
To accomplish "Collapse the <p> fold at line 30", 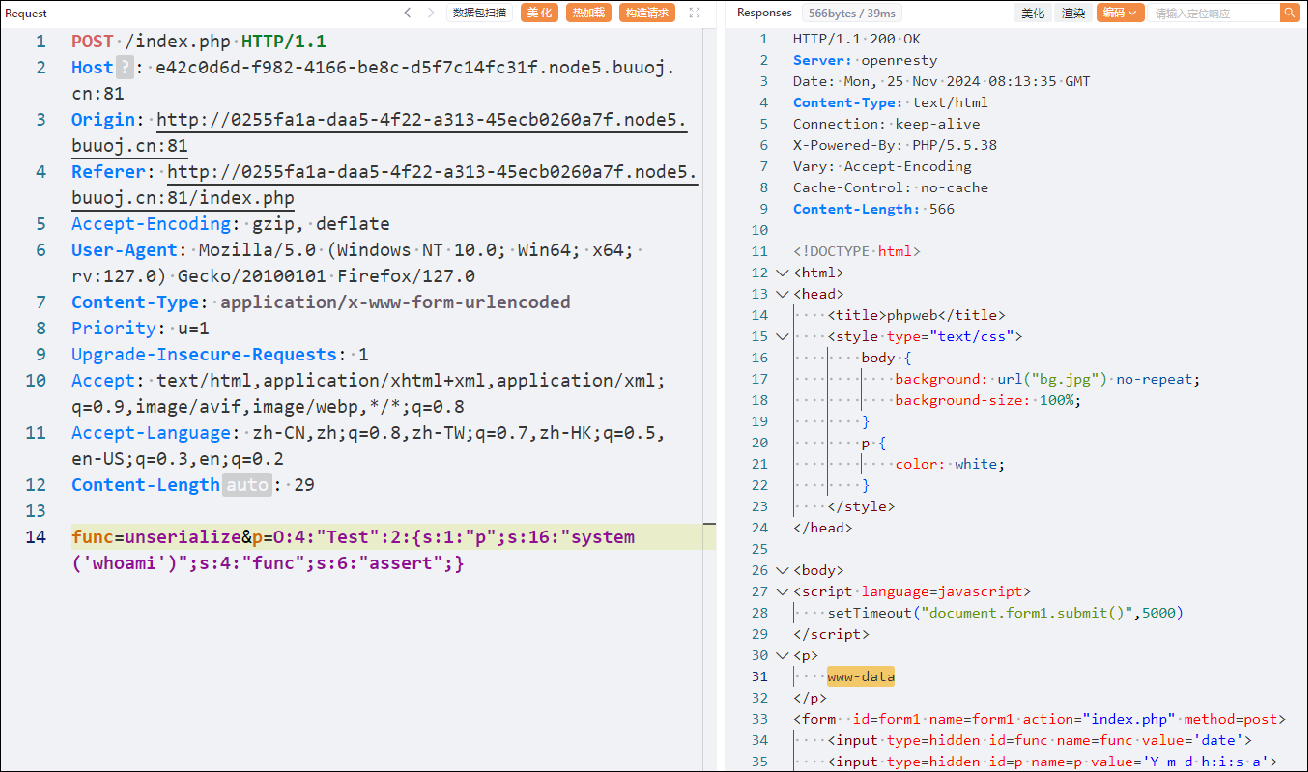I will tap(782, 655).
